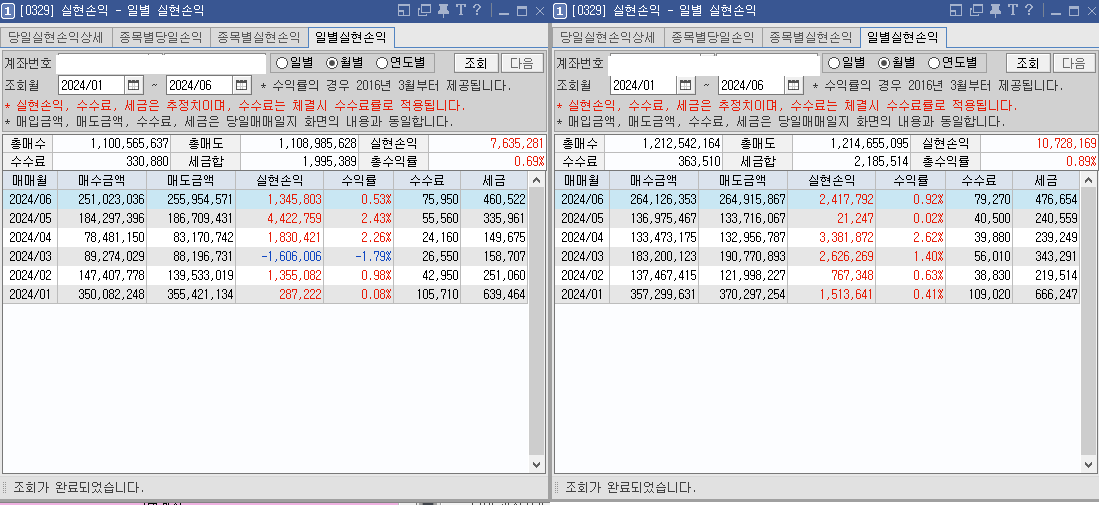Open font settings T icon in right window

1012,10
